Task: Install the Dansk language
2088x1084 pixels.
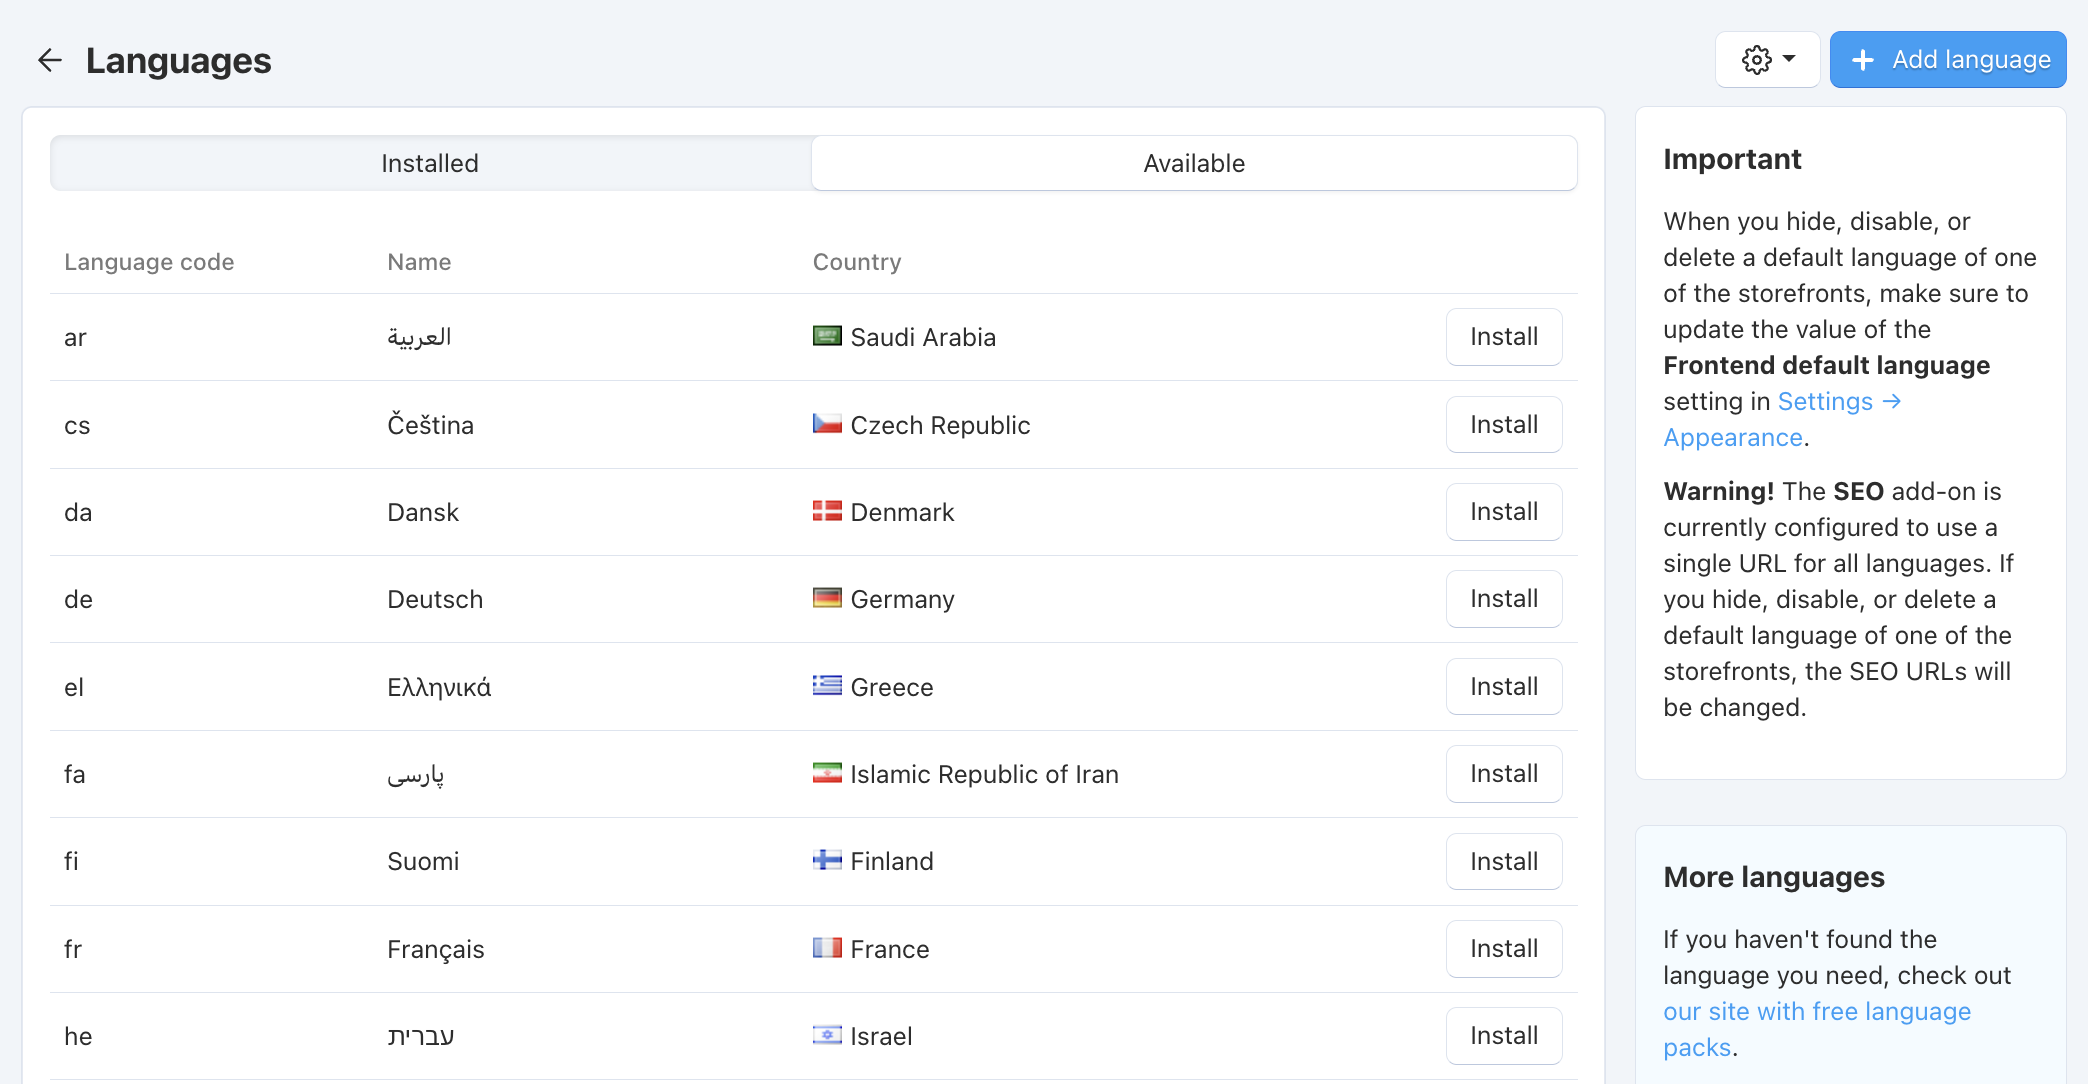Action: point(1504,512)
